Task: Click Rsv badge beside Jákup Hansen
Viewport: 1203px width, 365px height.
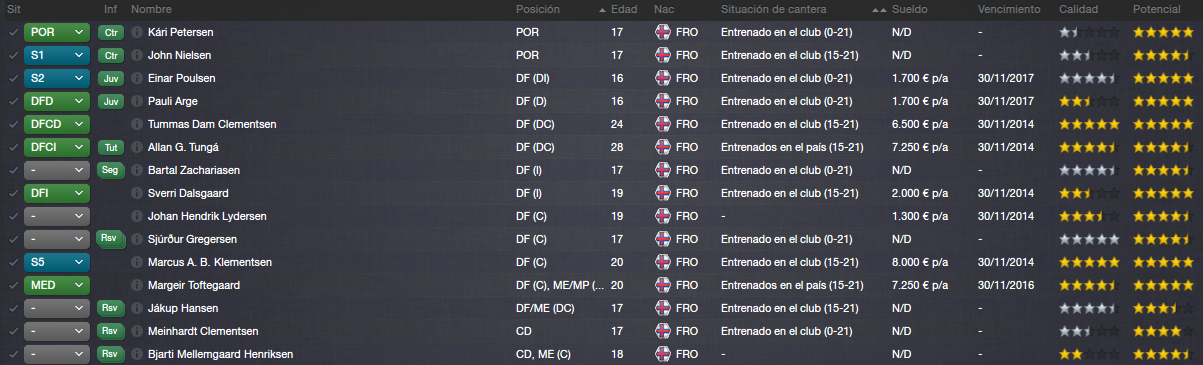Action: pyautogui.click(x=111, y=308)
